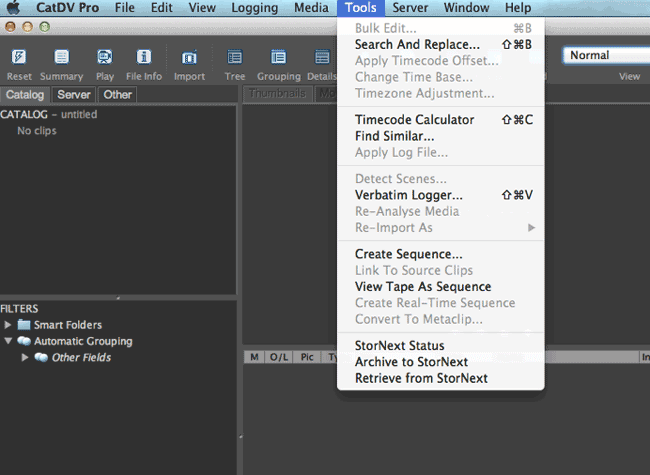Collapse the Automatic Grouping node

point(9,341)
